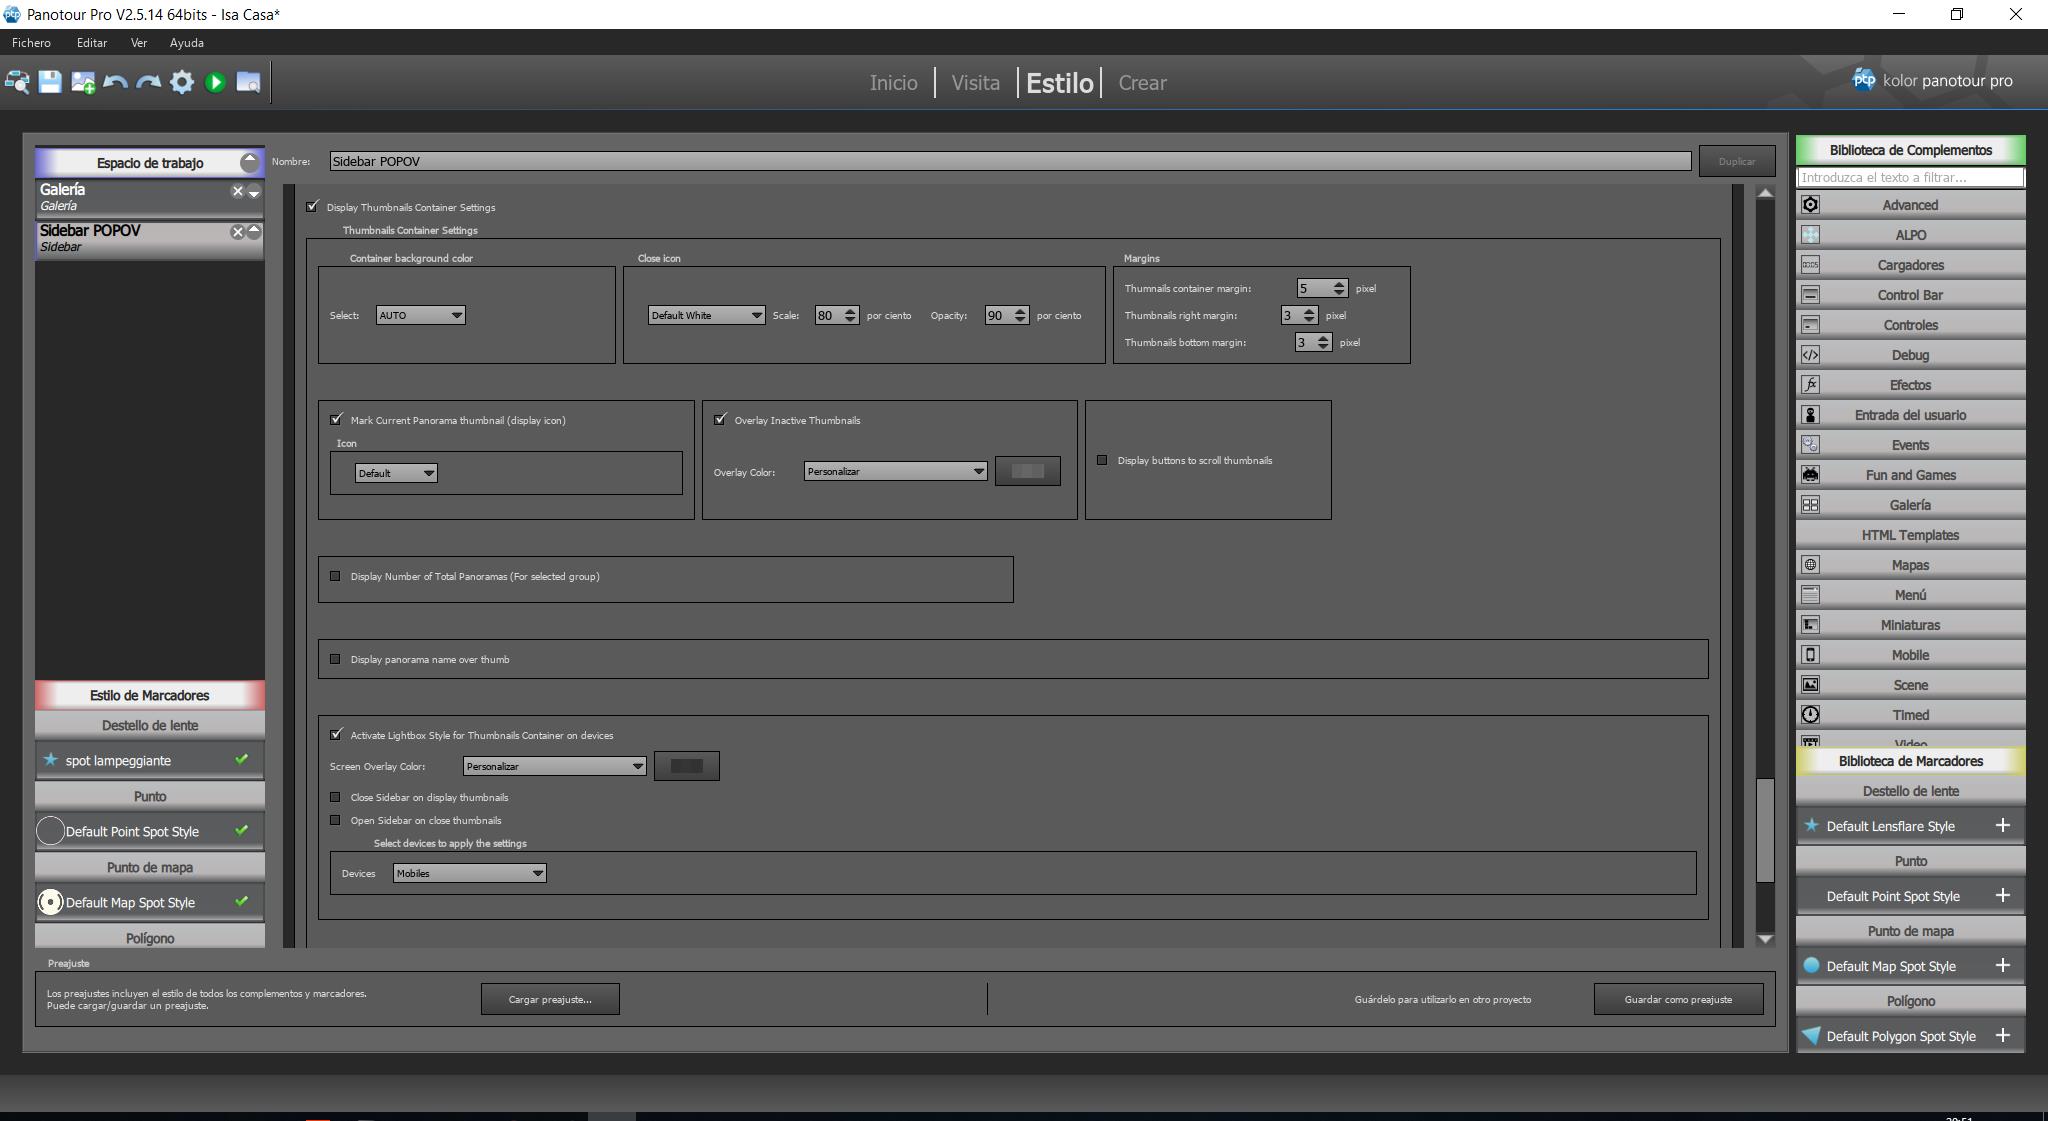2048x1121 pixels.
Task: Click Guardar como preajuste button
Action: tap(1678, 999)
